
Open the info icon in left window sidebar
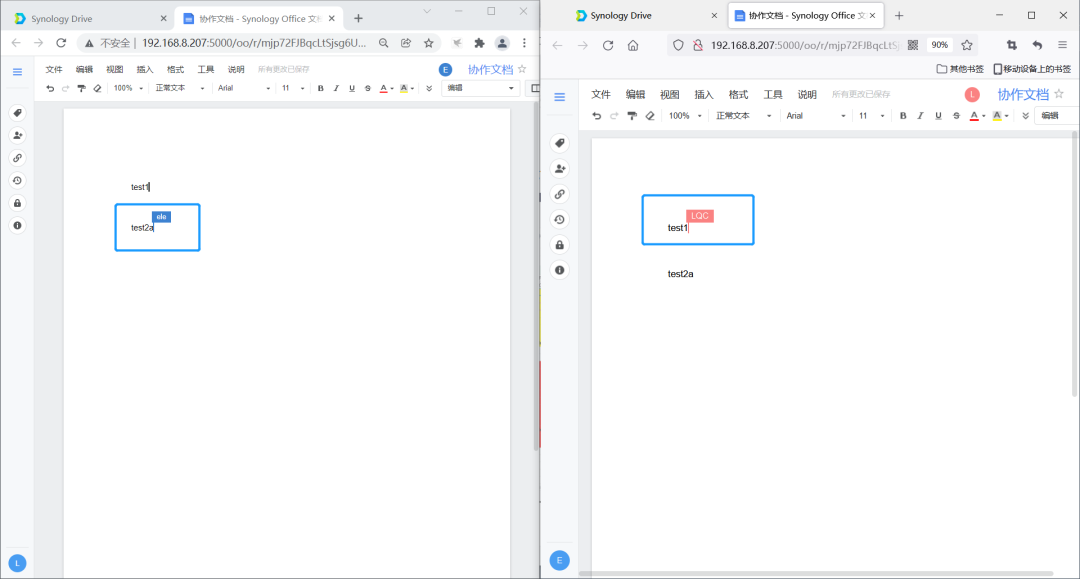coord(17,225)
